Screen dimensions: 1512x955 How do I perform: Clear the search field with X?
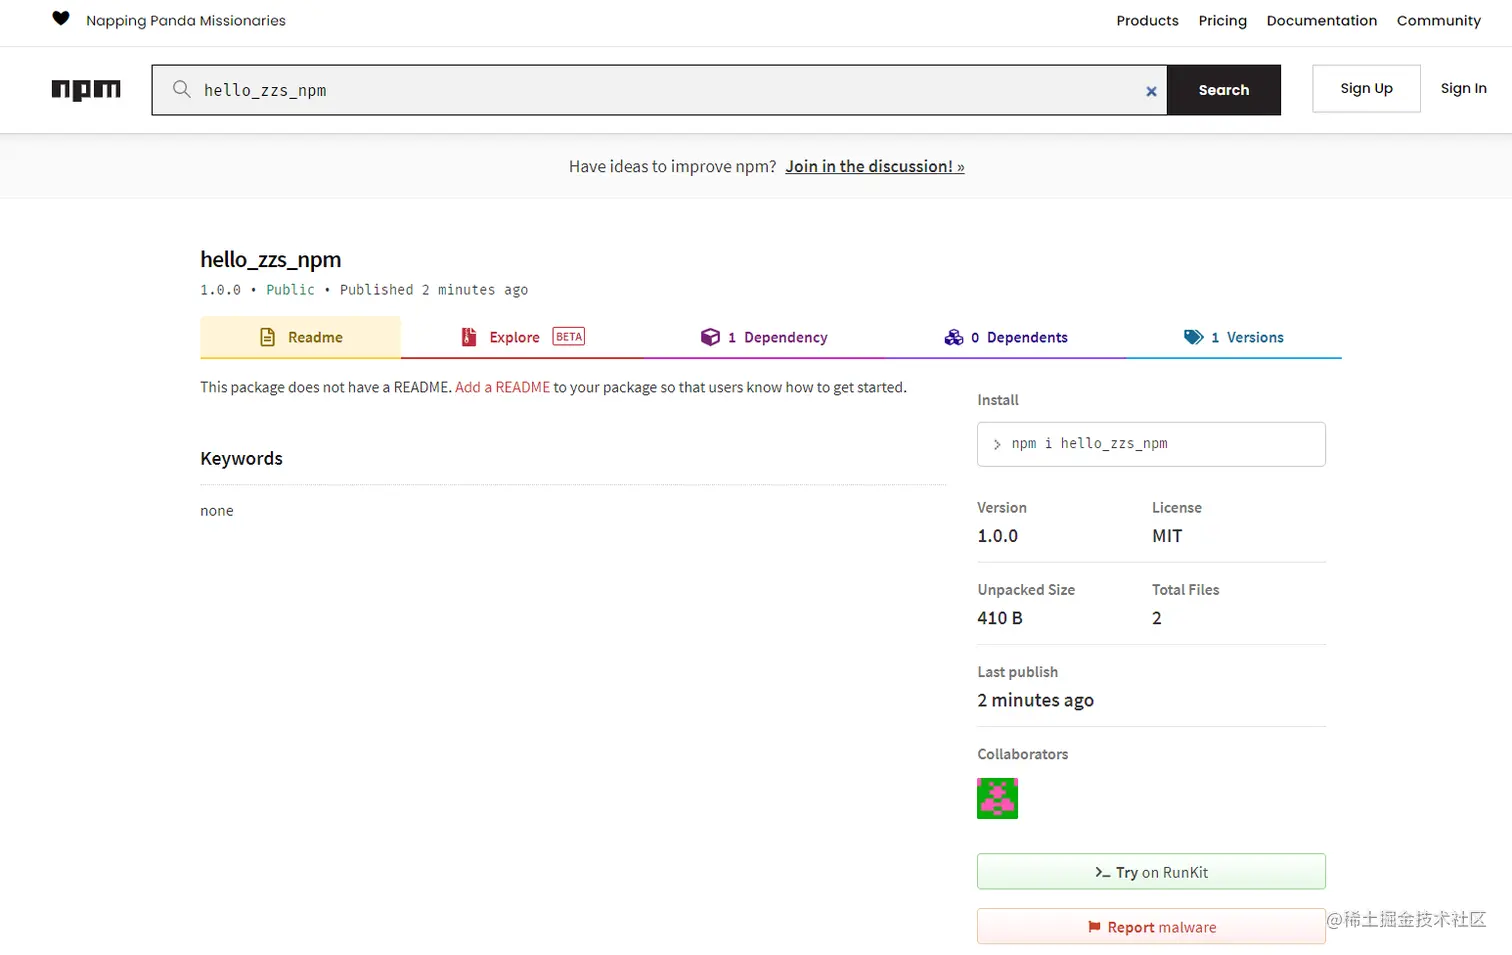(x=1151, y=91)
